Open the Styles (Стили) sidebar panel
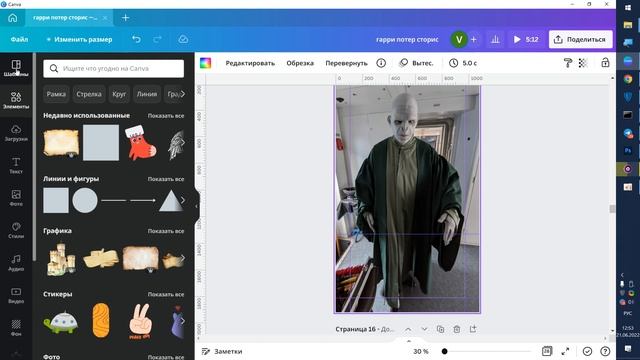 pos(16,230)
